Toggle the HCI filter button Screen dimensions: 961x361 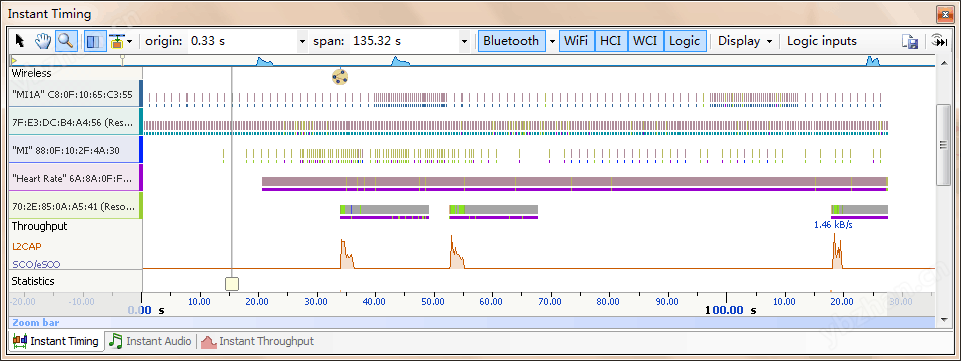610,41
